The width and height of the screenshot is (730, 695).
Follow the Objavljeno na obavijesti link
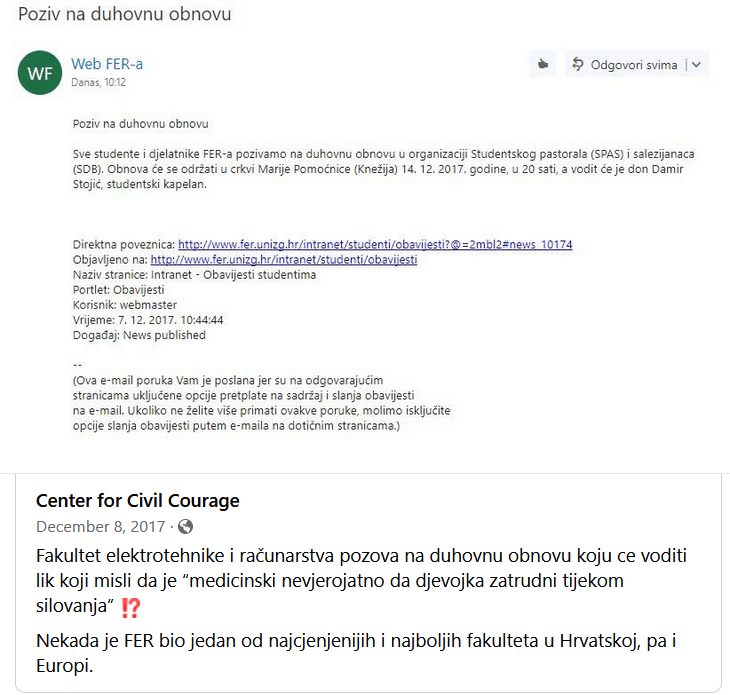pos(283,260)
